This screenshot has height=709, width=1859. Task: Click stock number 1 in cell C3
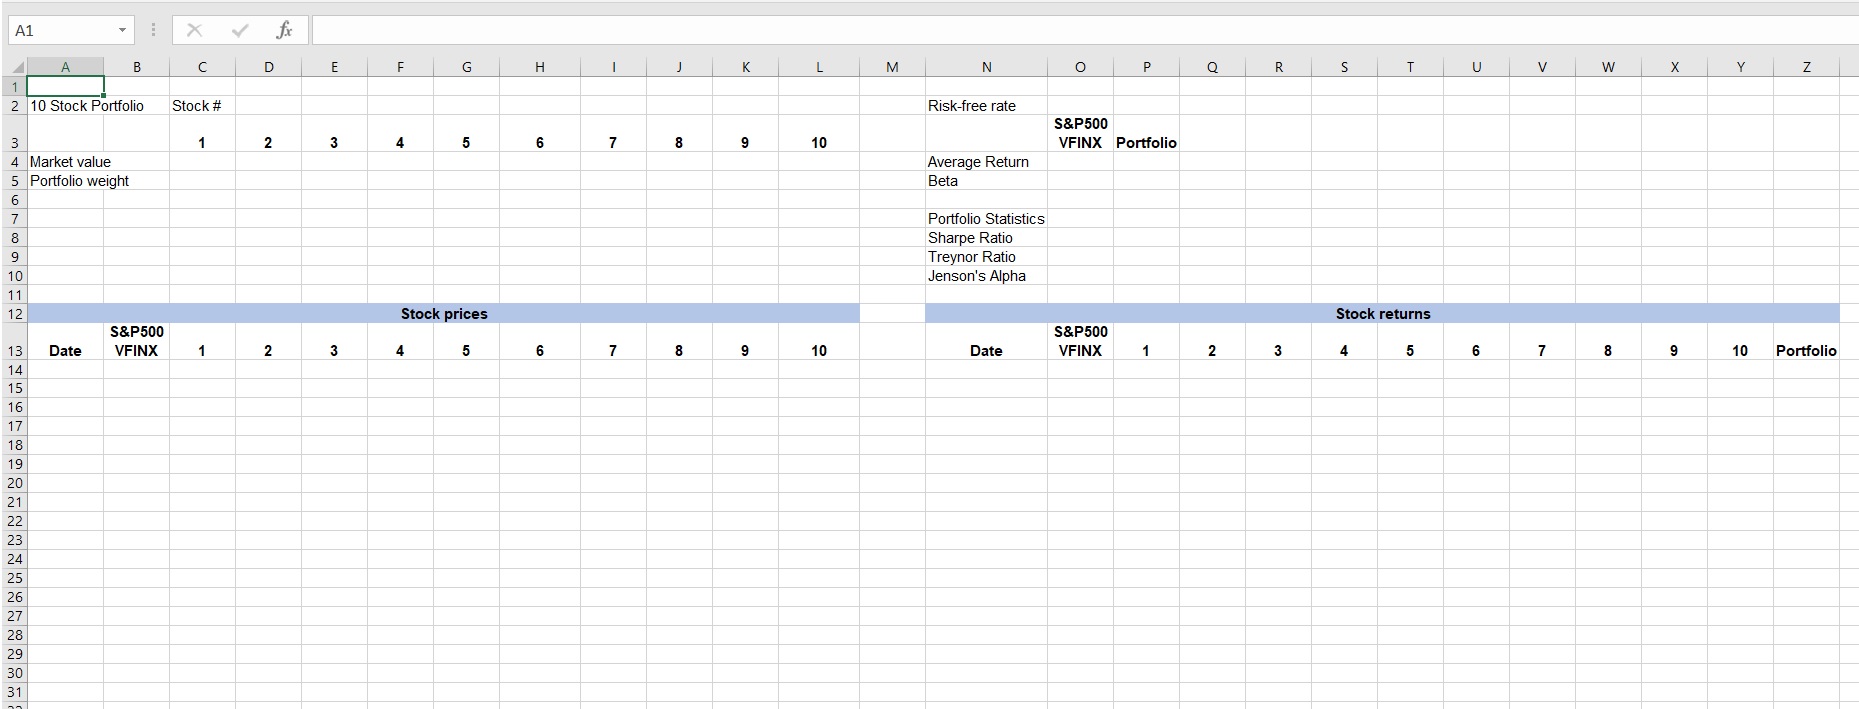(x=202, y=133)
